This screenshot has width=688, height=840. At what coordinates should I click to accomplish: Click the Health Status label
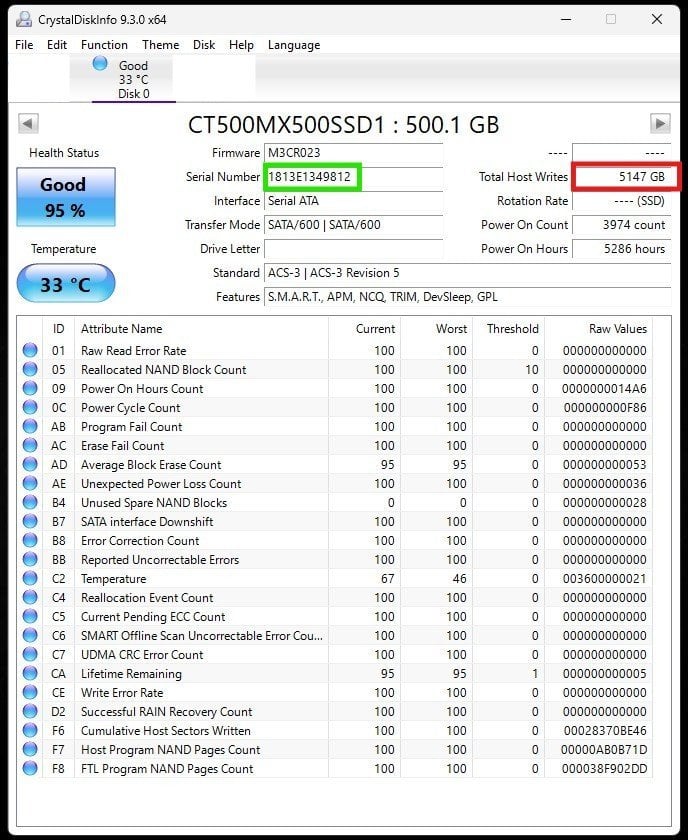coord(64,153)
